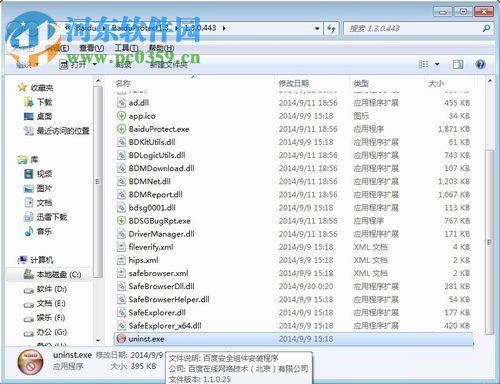Click the BaiduProtect.exe green icon
The width and height of the screenshot is (500, 384).
point(121,129)
